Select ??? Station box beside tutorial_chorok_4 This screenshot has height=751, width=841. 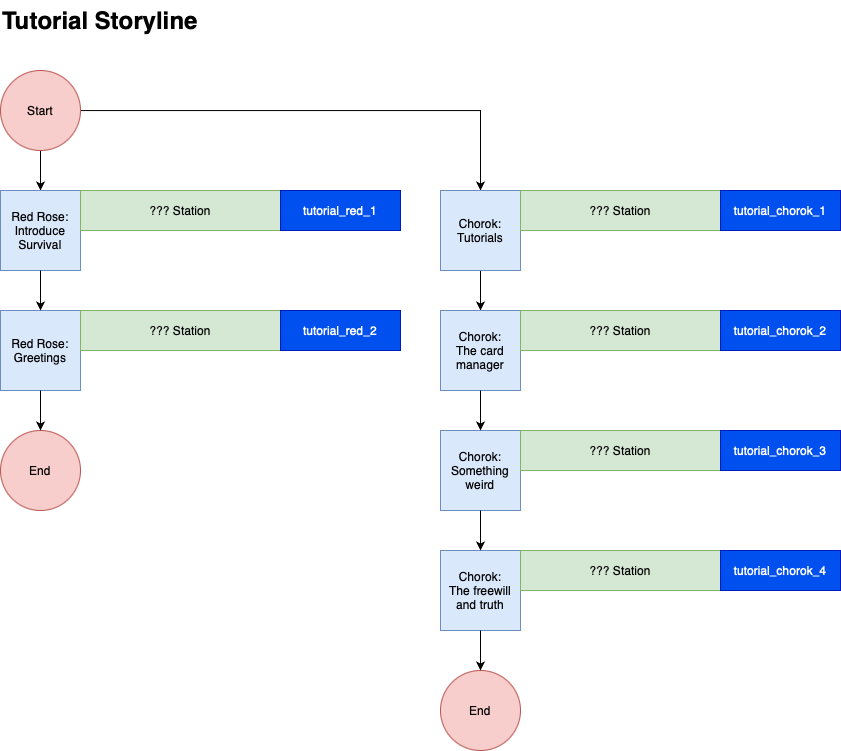[620, 570]
